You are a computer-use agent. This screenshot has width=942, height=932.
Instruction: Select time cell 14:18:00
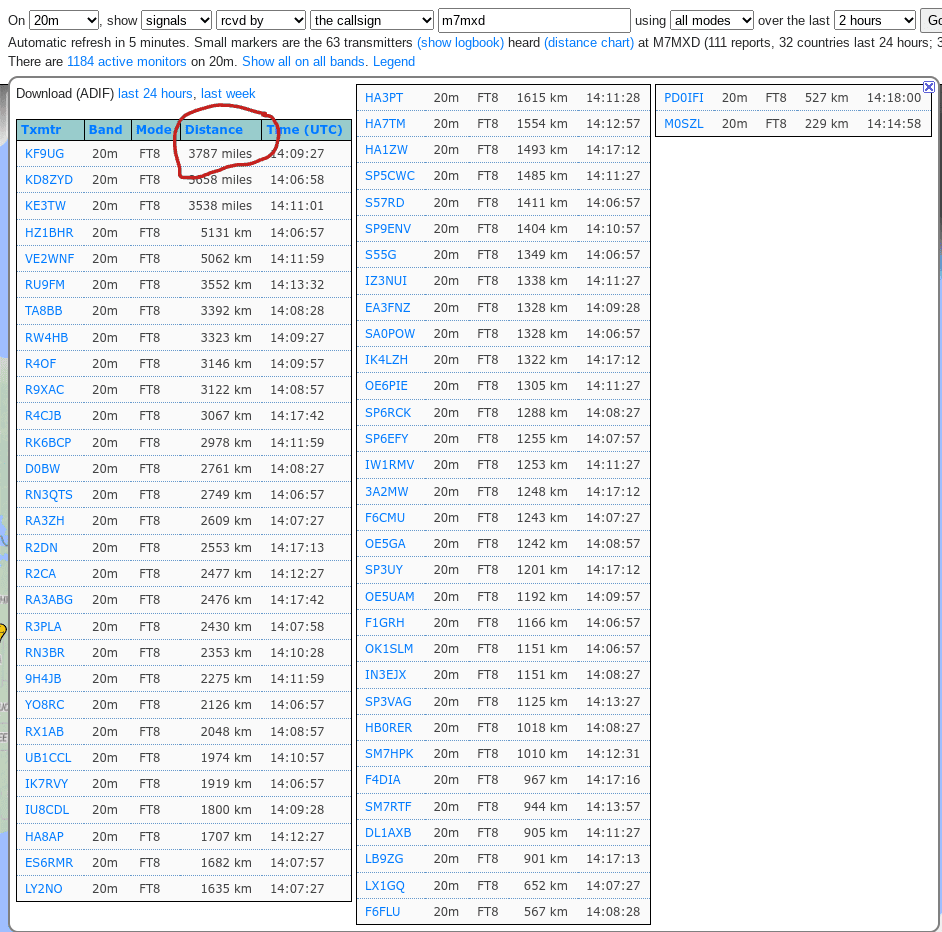(x=893, y=98)
